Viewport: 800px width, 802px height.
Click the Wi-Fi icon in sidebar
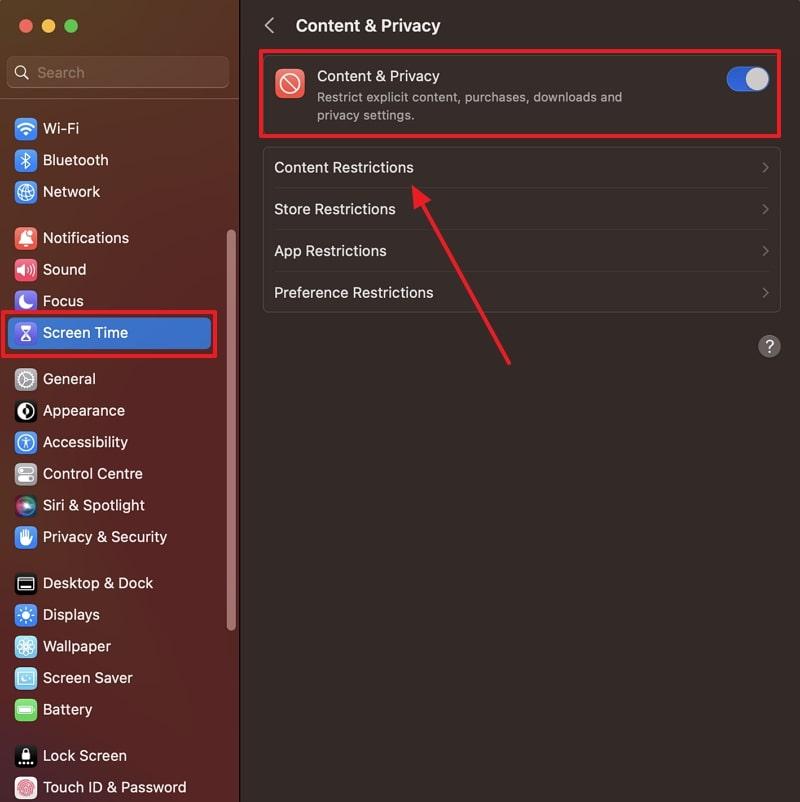(x=26, y=128)
